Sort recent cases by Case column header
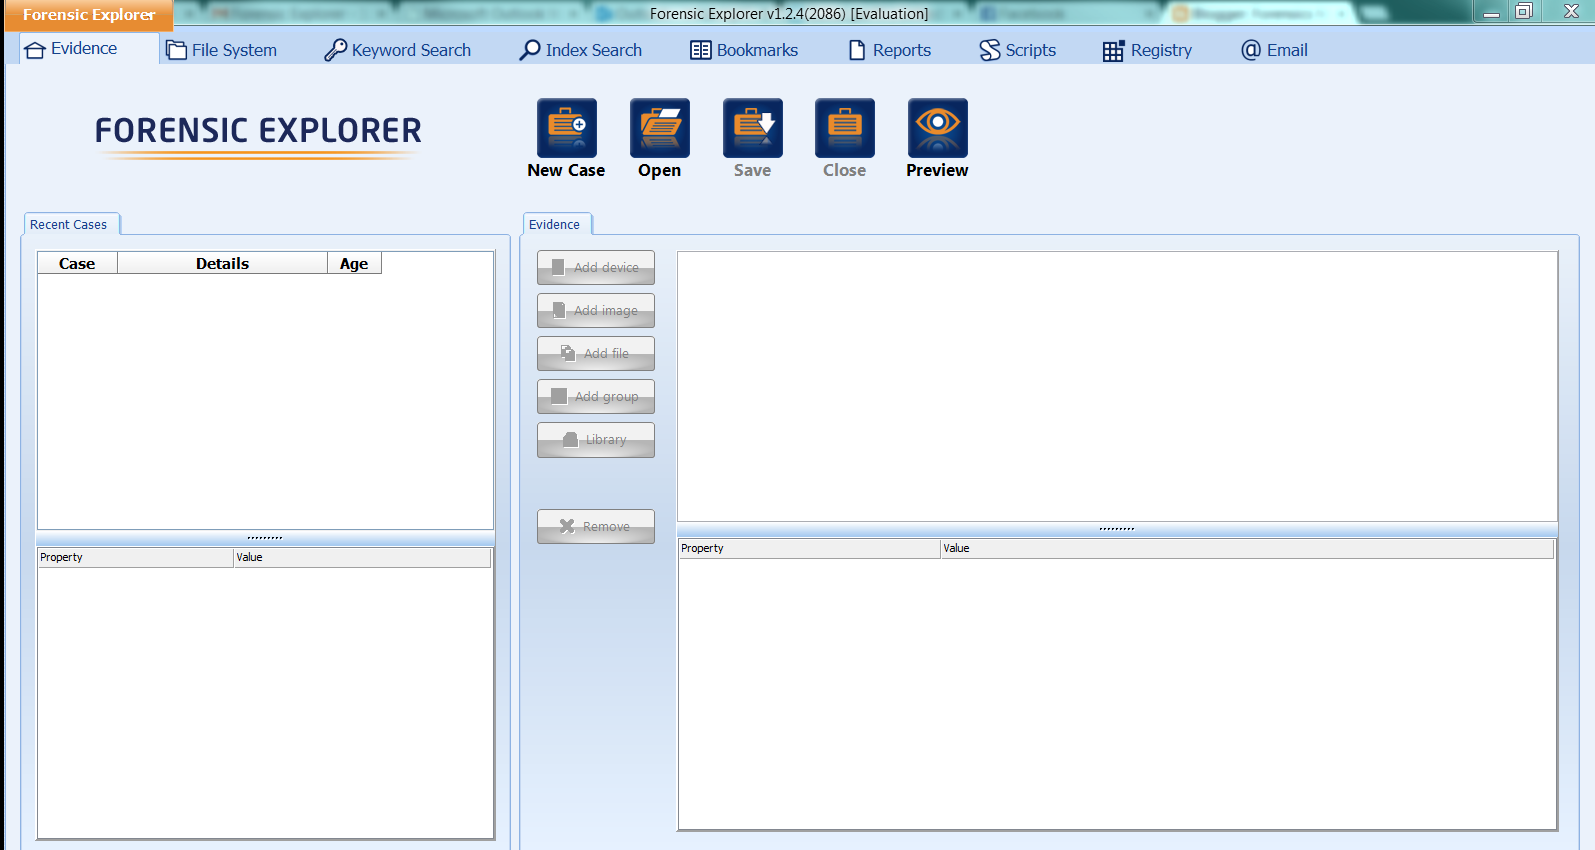 pyautogui.click(x=77, y=263)
